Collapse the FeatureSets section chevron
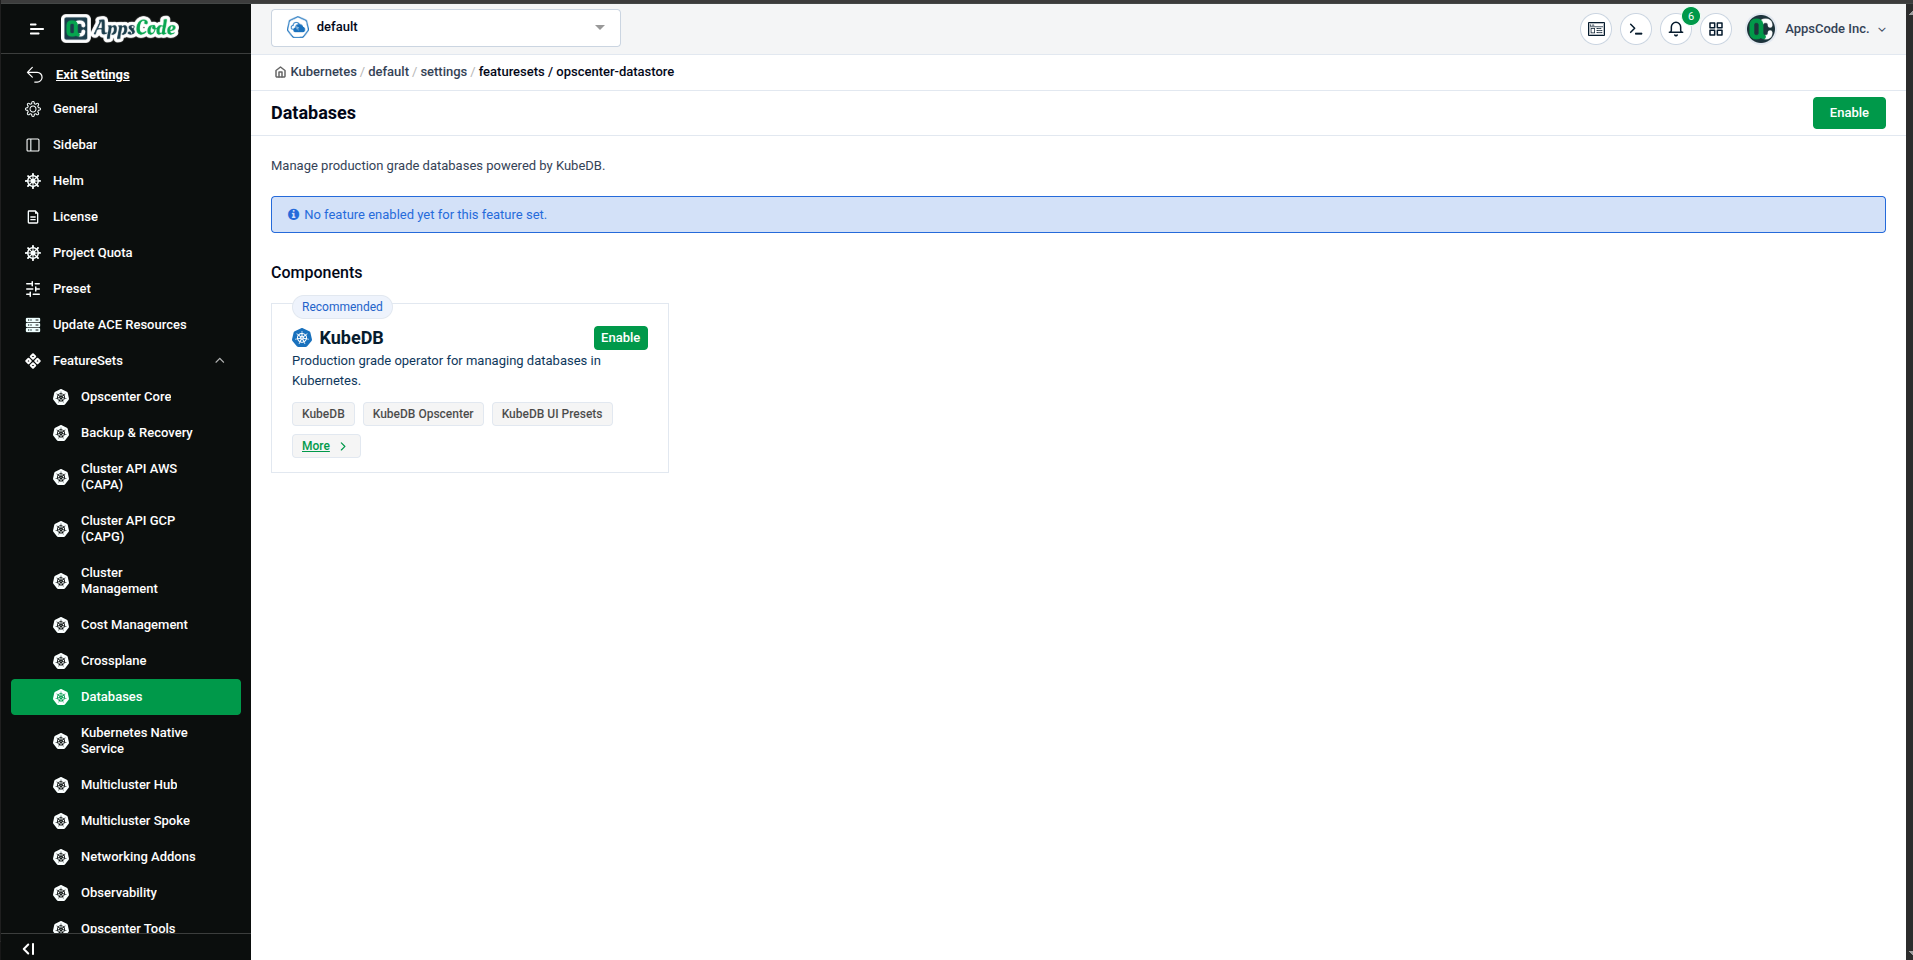Image resolution: width=1913 pixels, height=960 pixels. click(219, 360)
